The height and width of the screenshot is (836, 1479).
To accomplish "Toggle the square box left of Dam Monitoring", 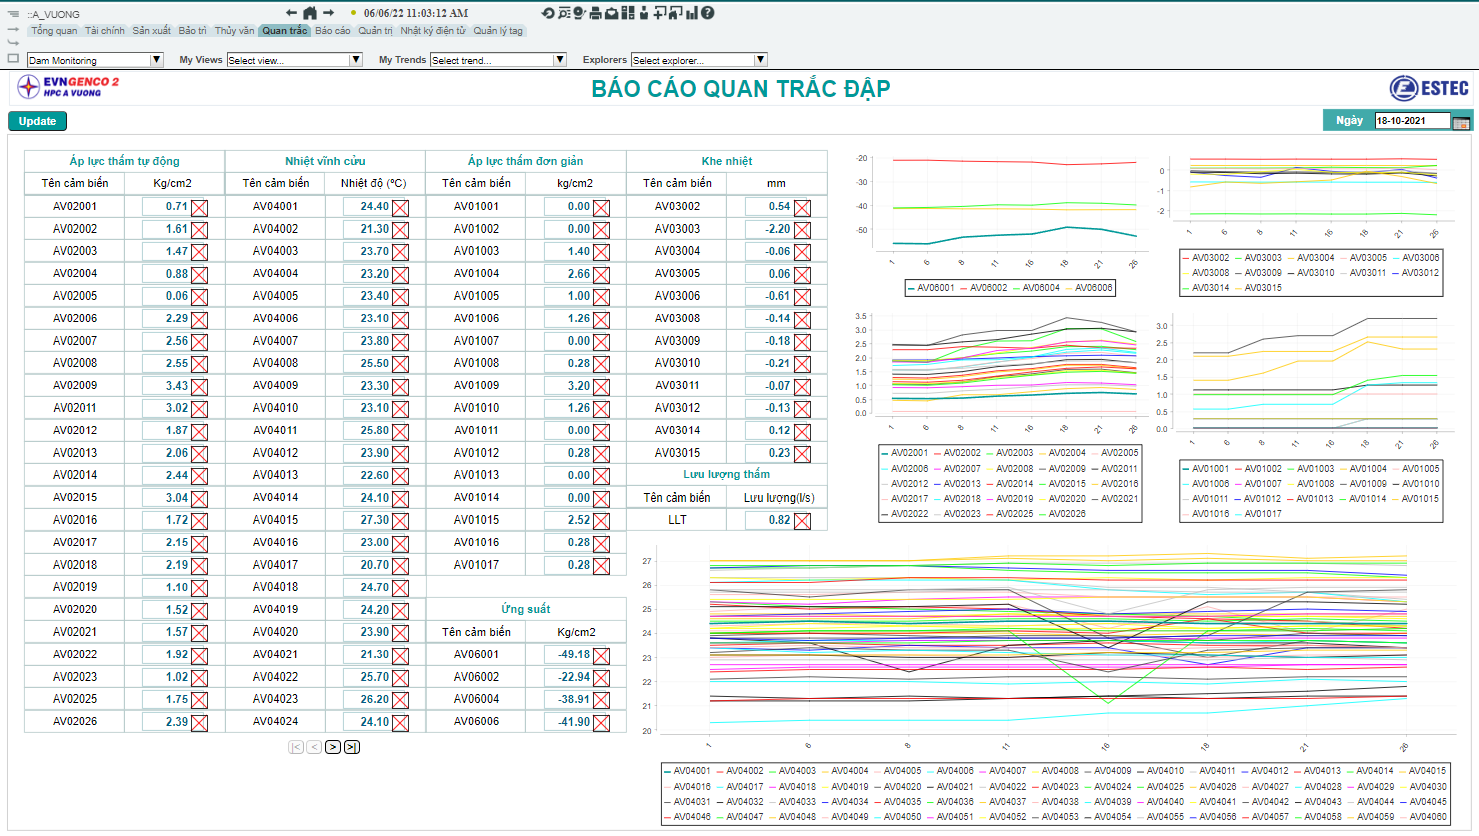I will [x=14, y=58].
